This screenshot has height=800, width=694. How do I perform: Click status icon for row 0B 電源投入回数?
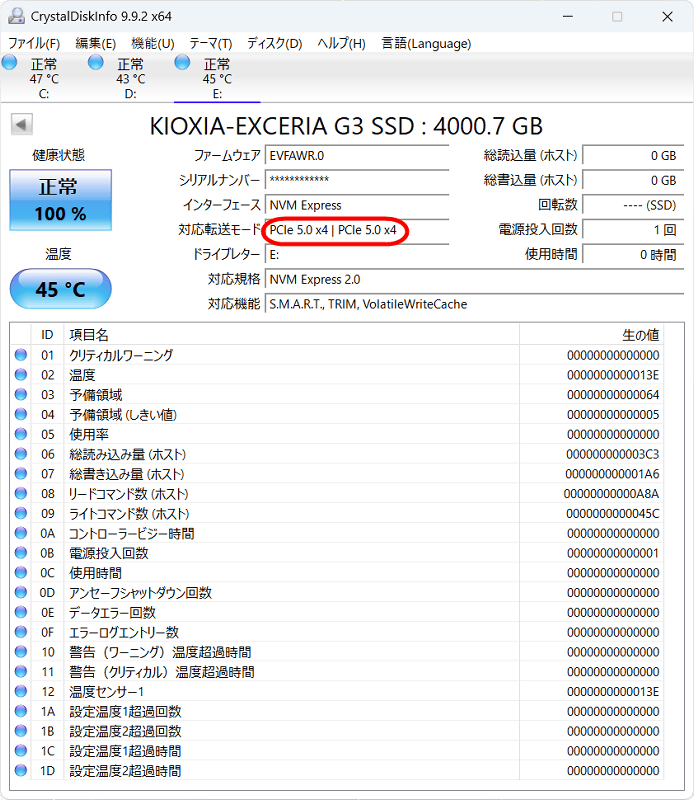(x=20, y=553)
